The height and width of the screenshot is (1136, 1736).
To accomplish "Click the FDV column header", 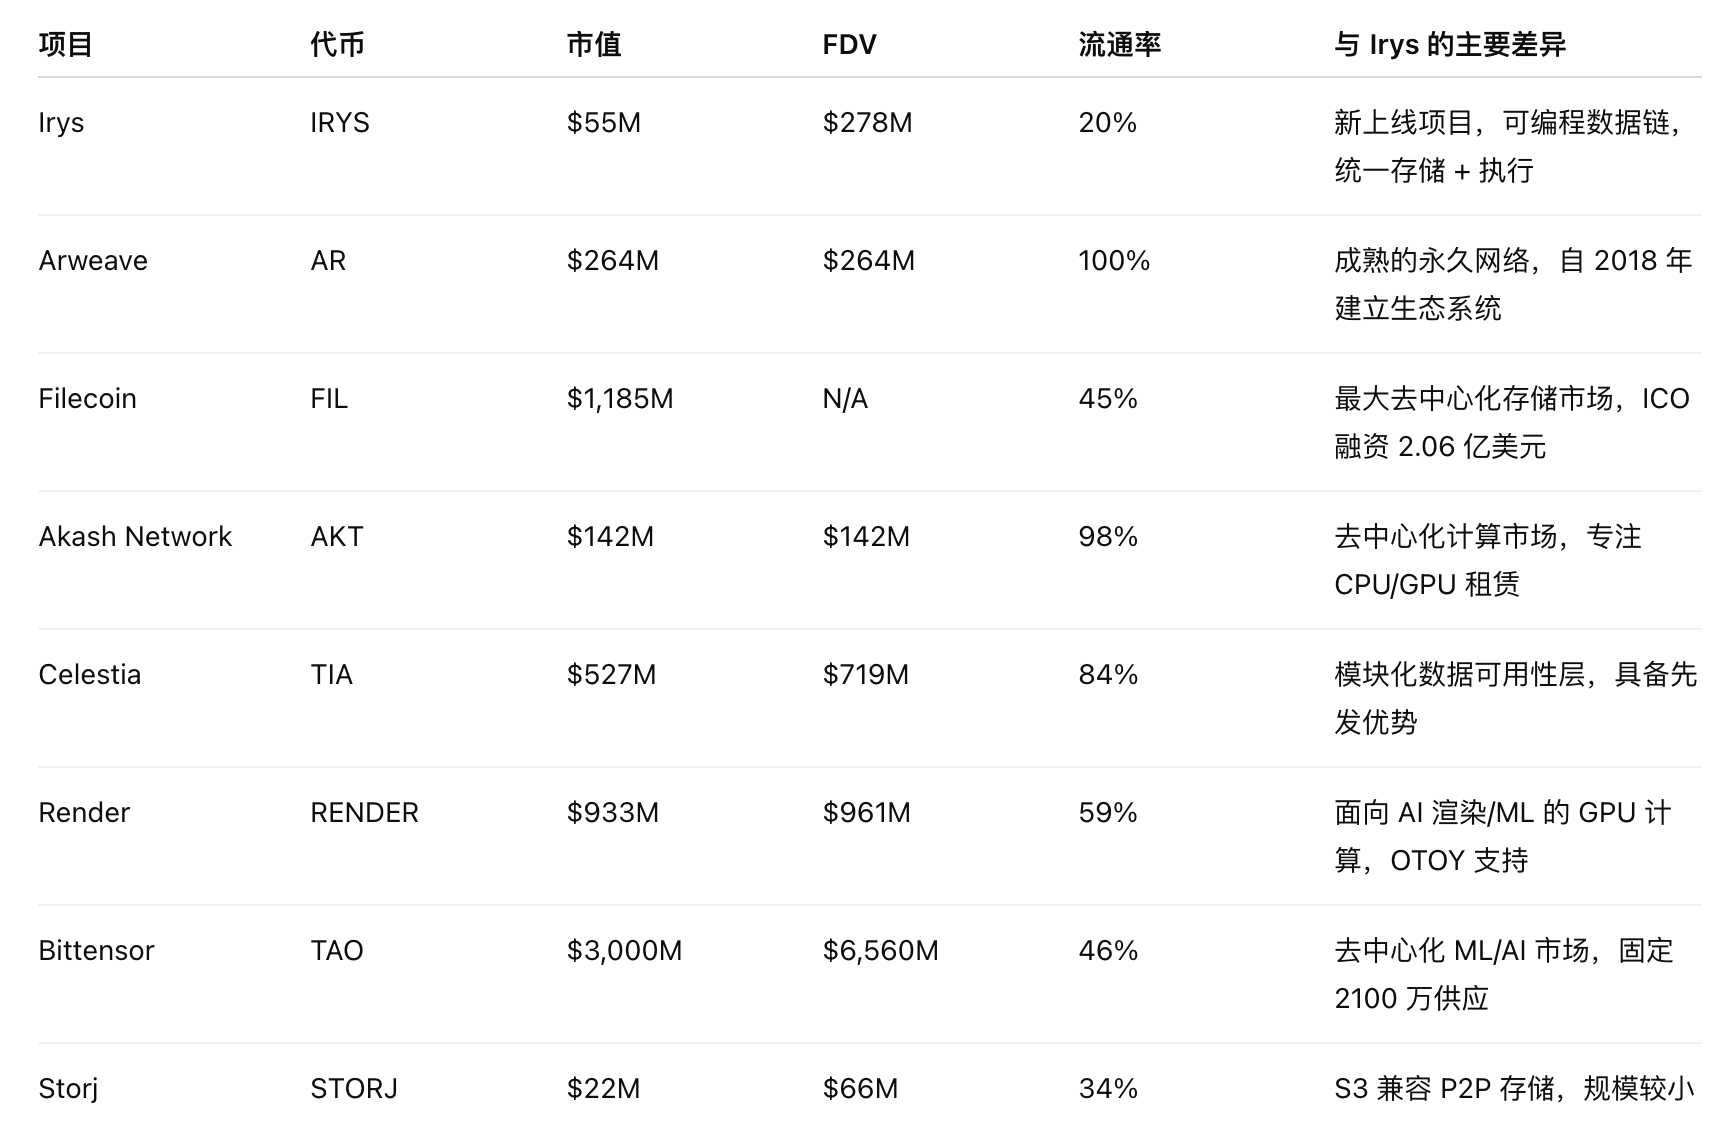I will (x=849, y=45).
